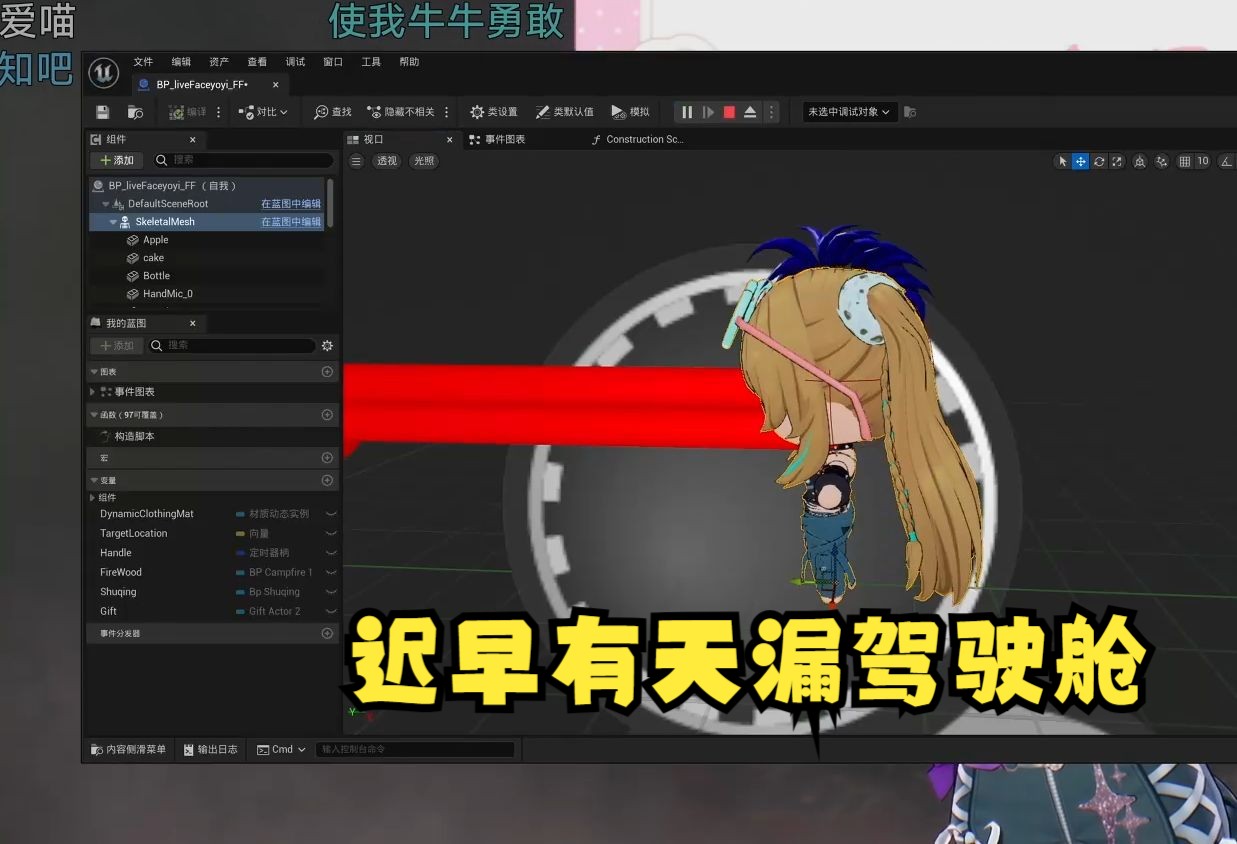Select the HandMic_0 component
The width and height of the screenshot is (1237, 844).
167,294
